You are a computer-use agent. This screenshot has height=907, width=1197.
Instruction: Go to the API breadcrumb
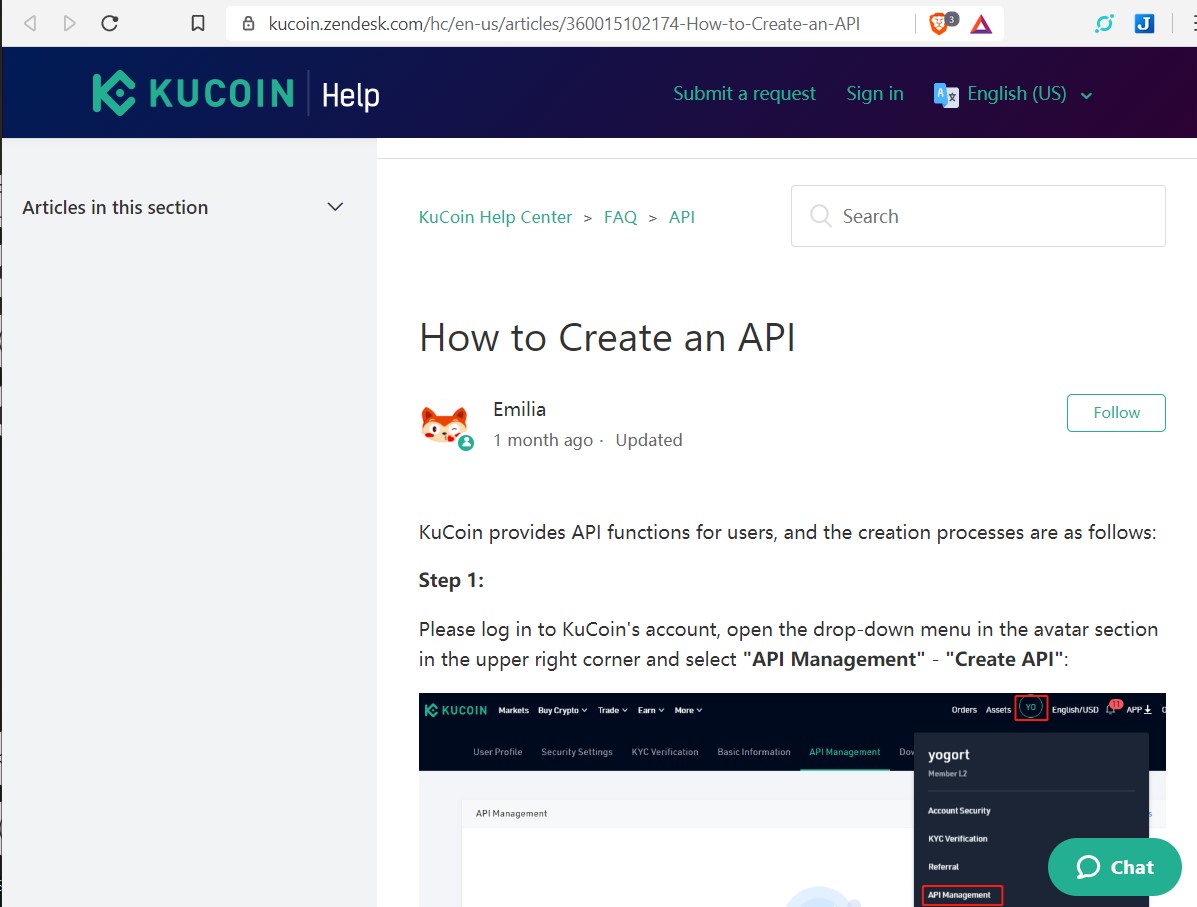682,217
